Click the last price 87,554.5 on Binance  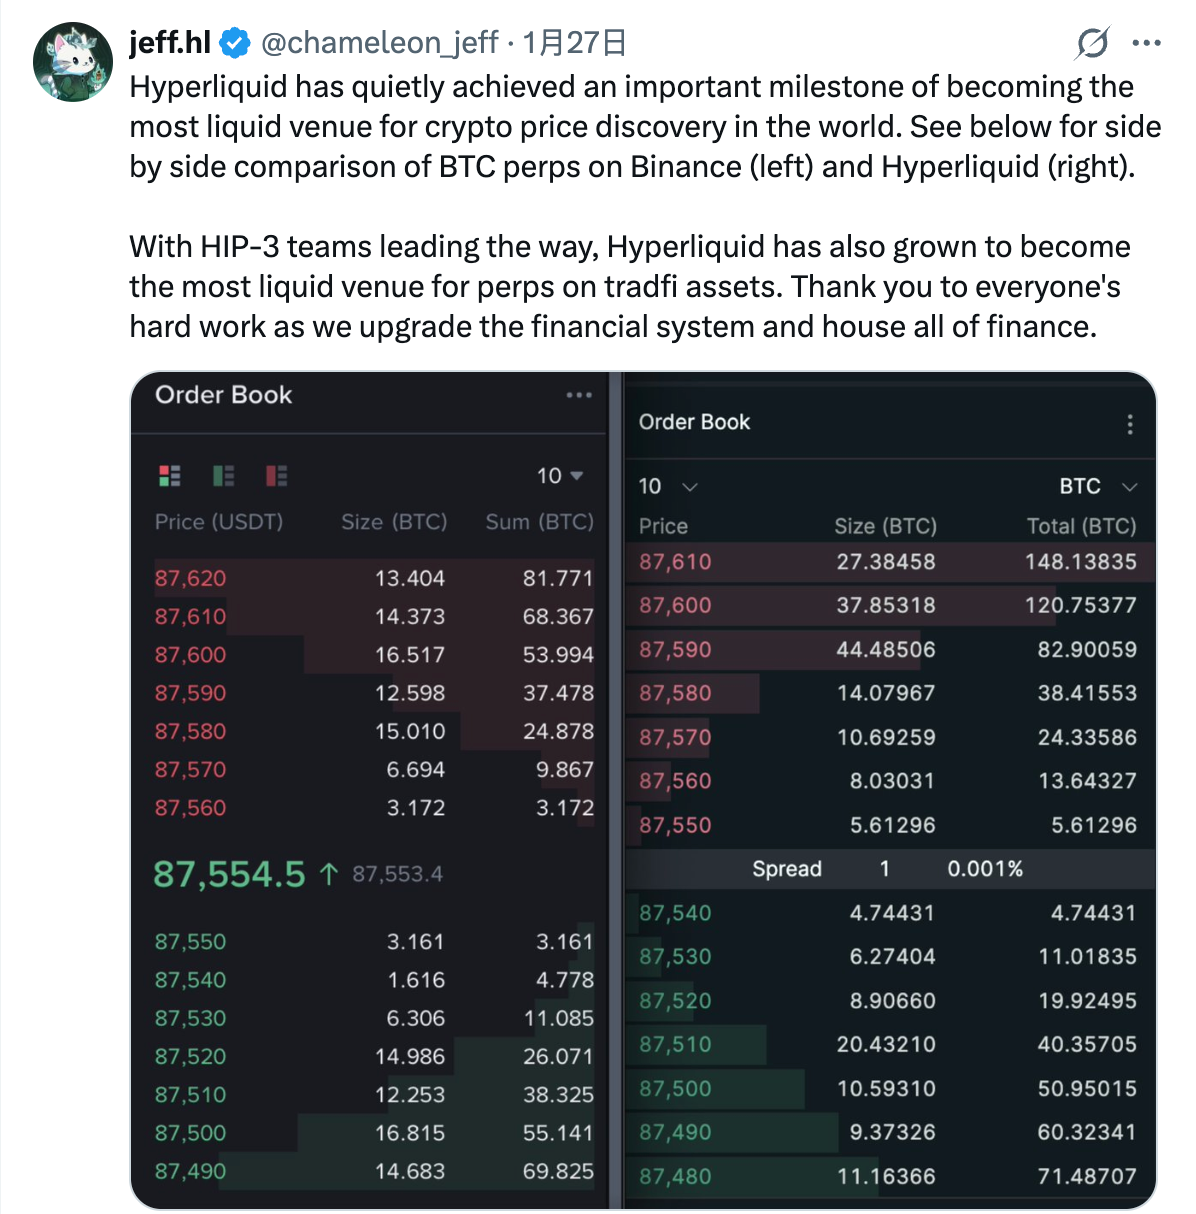pyautogui.click(x=230, y=872)
